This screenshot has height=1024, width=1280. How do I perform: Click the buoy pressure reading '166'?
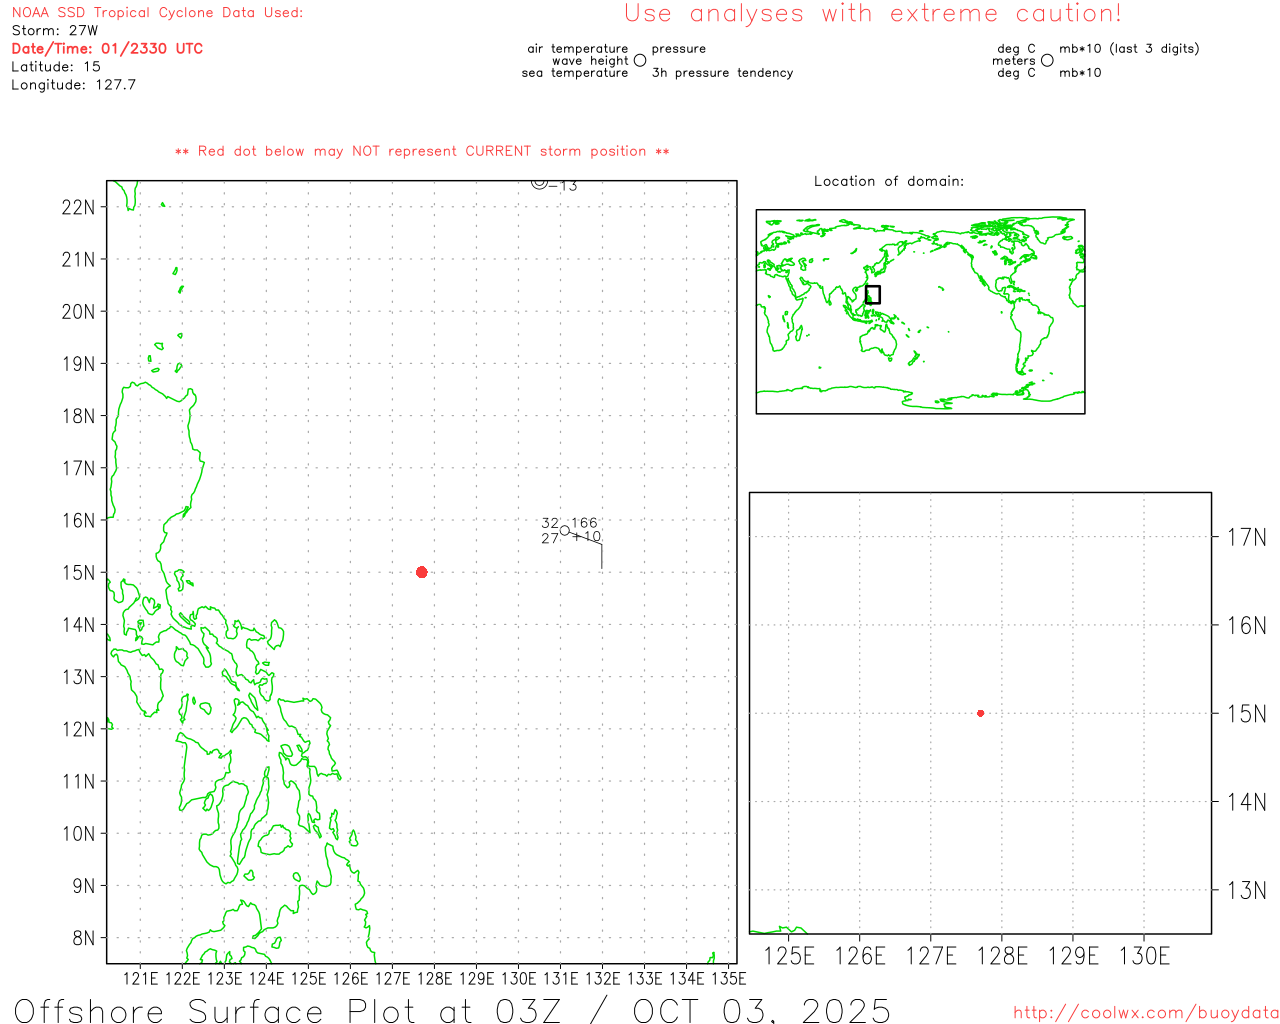click(x=585, y=523)
